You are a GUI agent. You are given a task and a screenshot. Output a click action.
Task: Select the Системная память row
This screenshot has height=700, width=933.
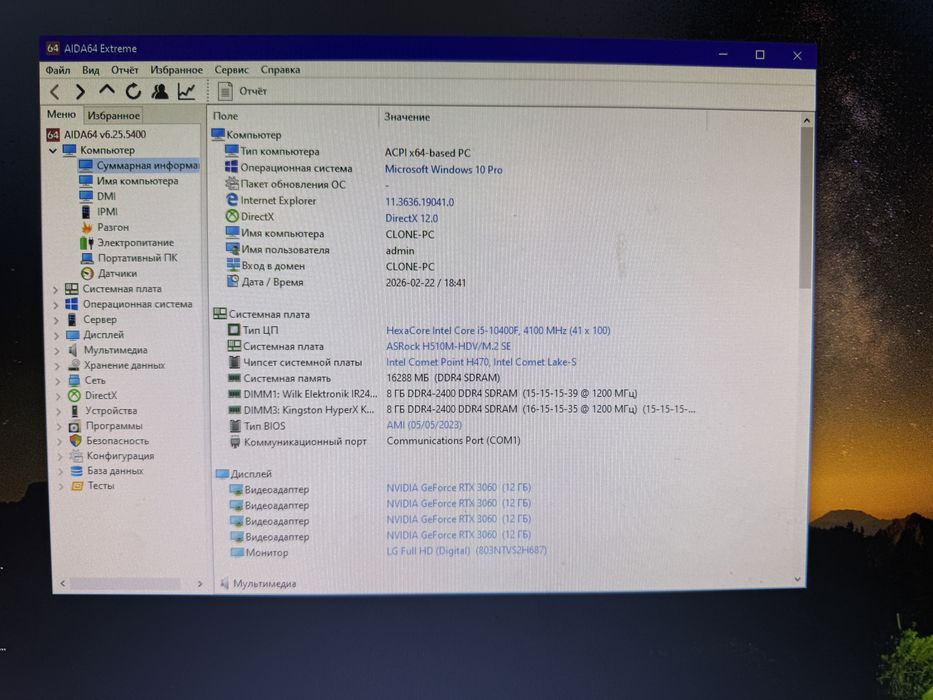pos(458,378)
